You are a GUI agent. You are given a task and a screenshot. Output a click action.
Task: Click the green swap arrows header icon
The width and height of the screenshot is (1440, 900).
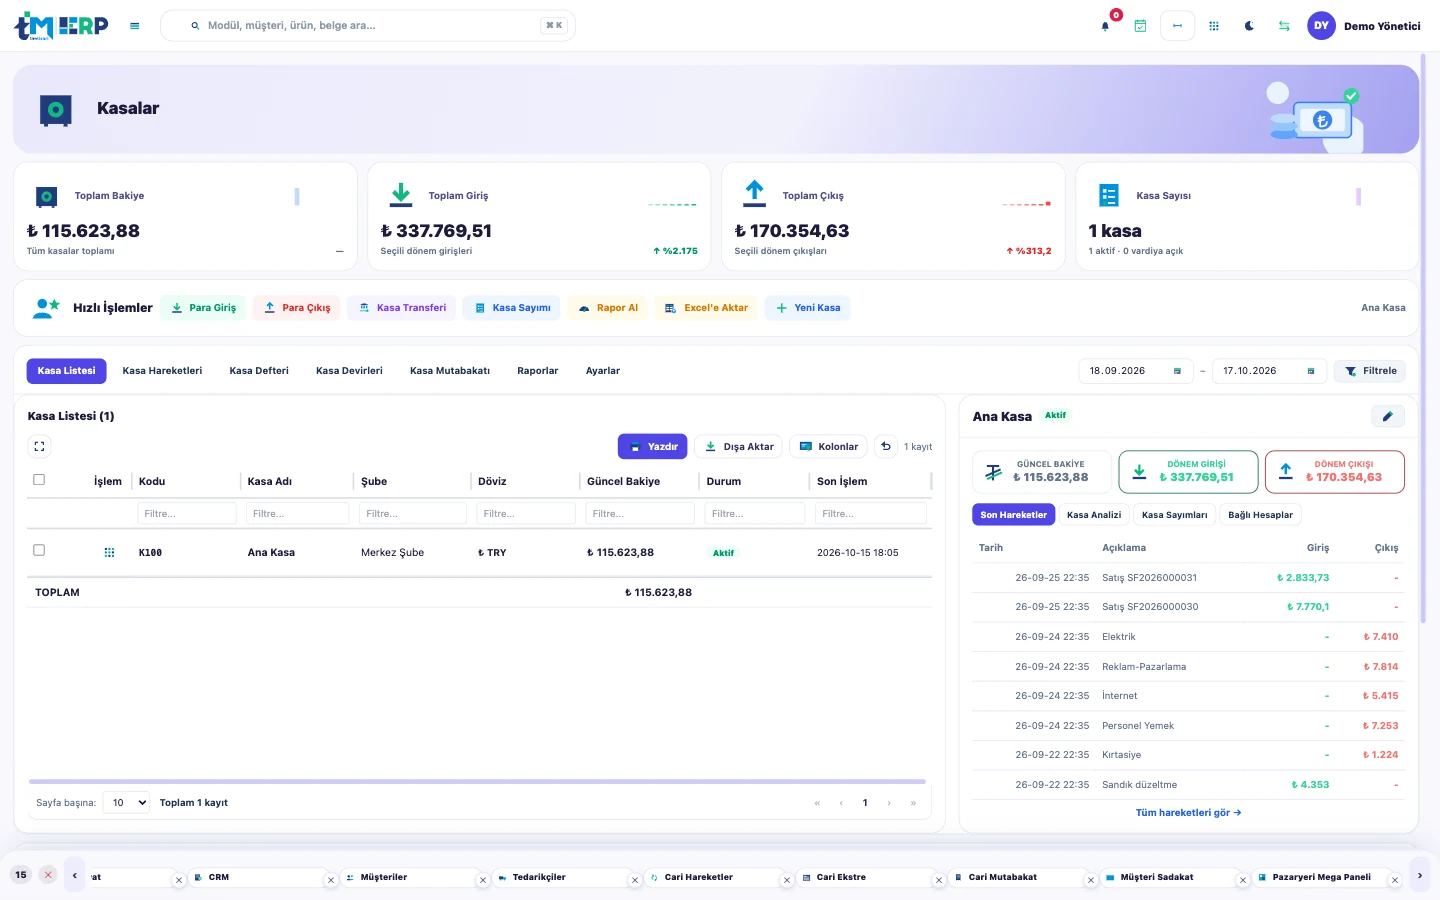point(1284,26)
